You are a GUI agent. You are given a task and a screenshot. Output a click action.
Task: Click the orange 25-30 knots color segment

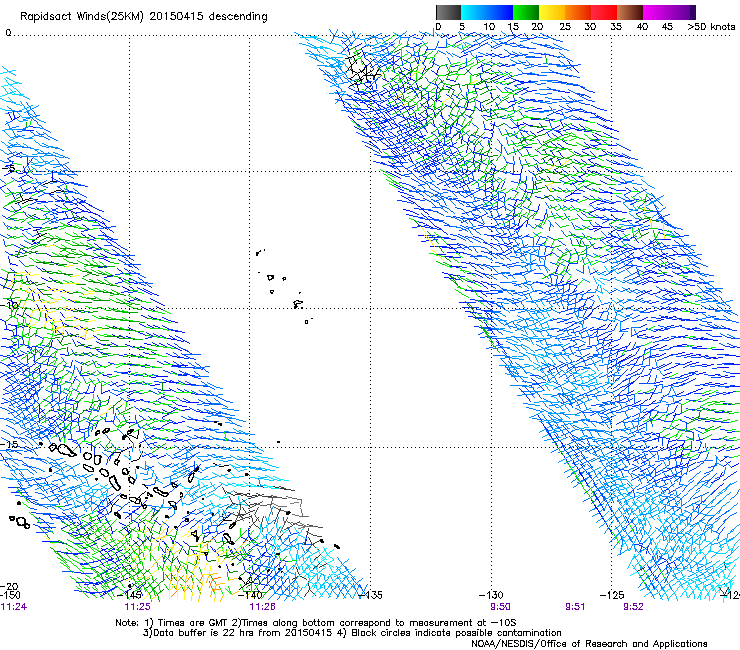[x=578, y=12]
